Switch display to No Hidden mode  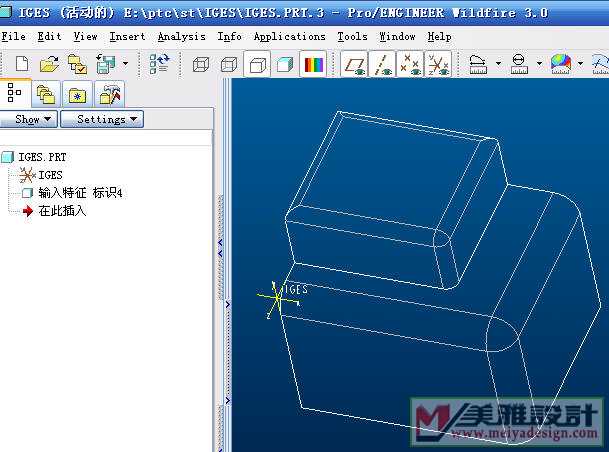click(258, 64)
